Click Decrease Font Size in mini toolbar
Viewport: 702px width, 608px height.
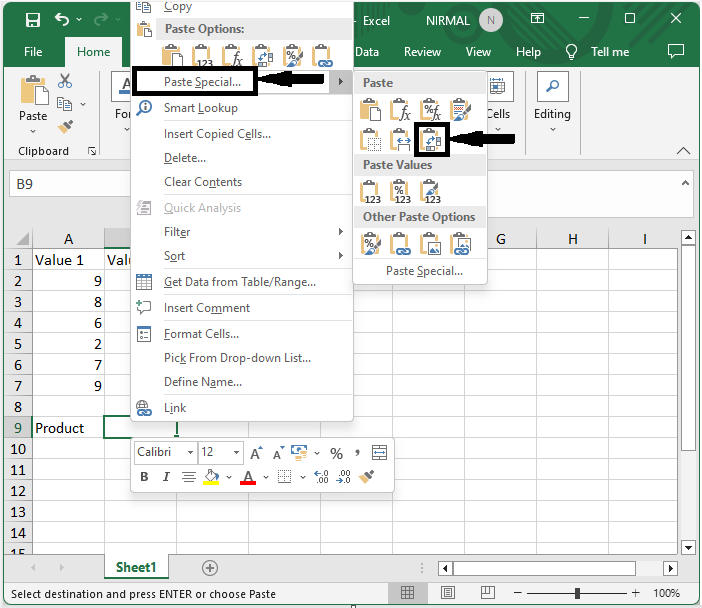[278, 453]
